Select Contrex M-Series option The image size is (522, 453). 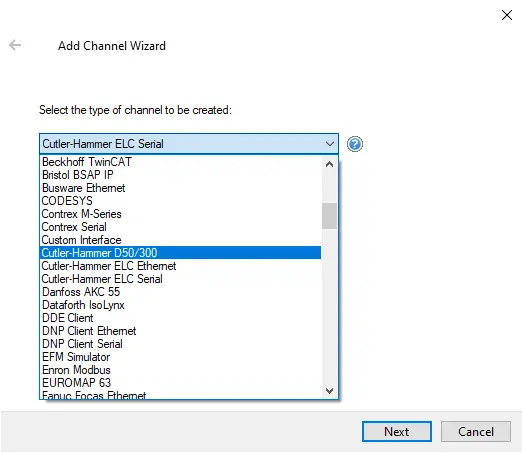180,214
